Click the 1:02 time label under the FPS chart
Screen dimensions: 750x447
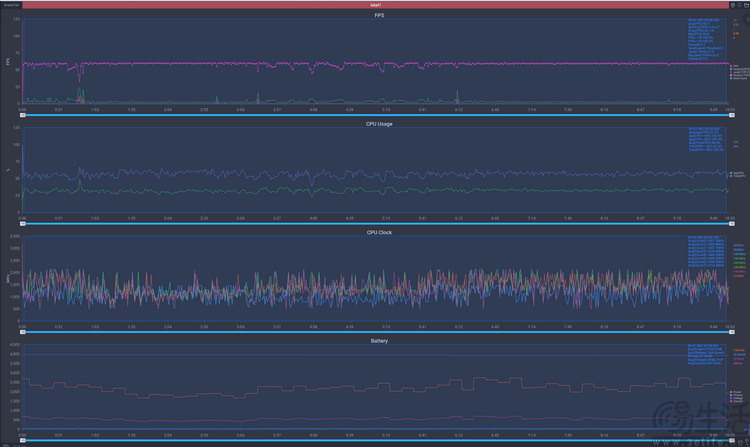coord(95,109)
